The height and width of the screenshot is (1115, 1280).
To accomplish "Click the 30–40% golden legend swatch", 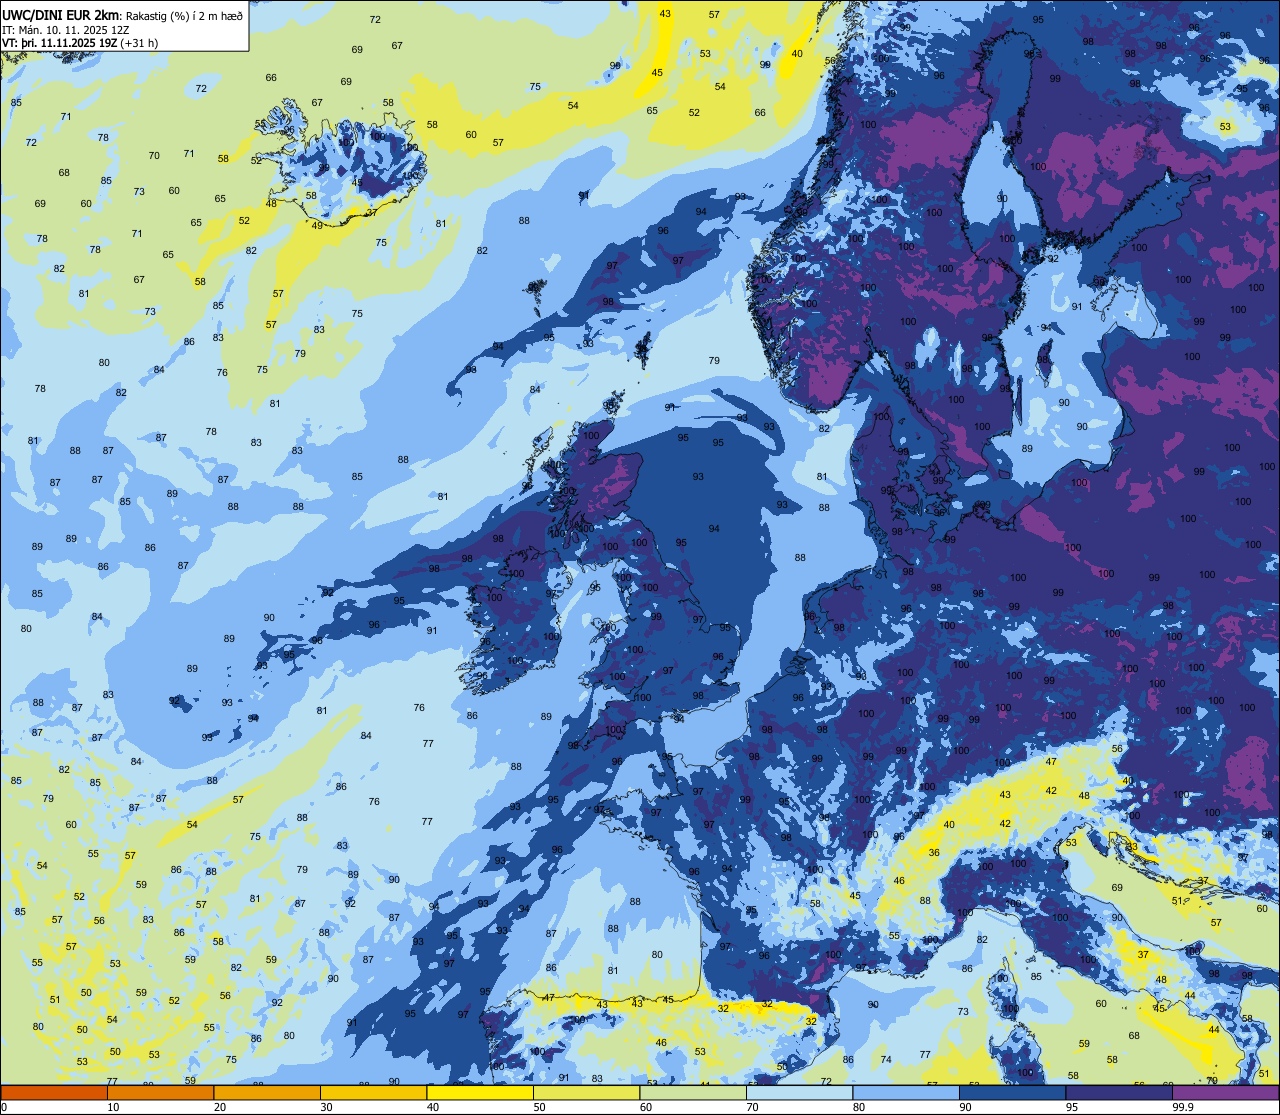I will coord(373,1092).
